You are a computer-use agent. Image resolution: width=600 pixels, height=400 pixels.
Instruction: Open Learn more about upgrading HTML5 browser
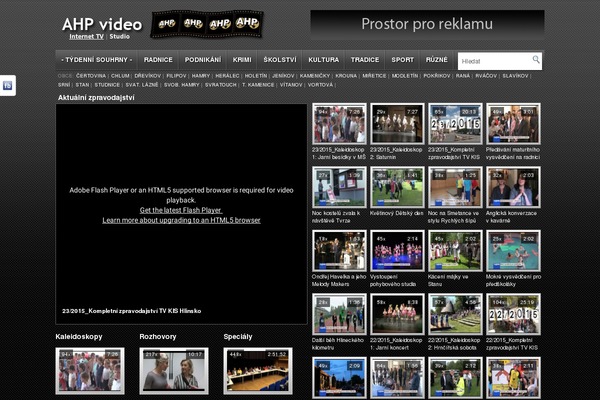coord(181,220)
